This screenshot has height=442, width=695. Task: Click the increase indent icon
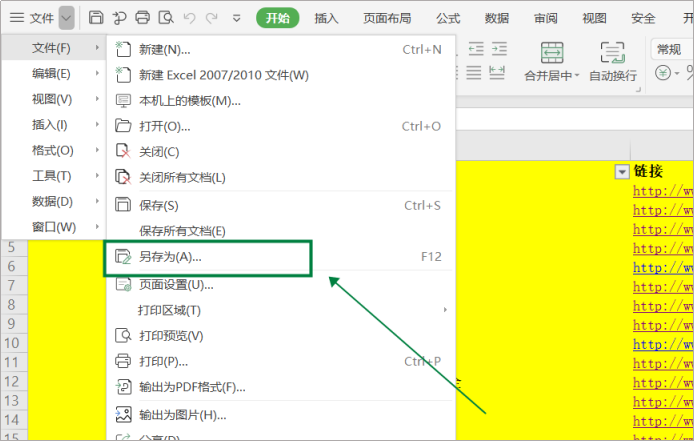pyautogui.click(x=499, y=49)
